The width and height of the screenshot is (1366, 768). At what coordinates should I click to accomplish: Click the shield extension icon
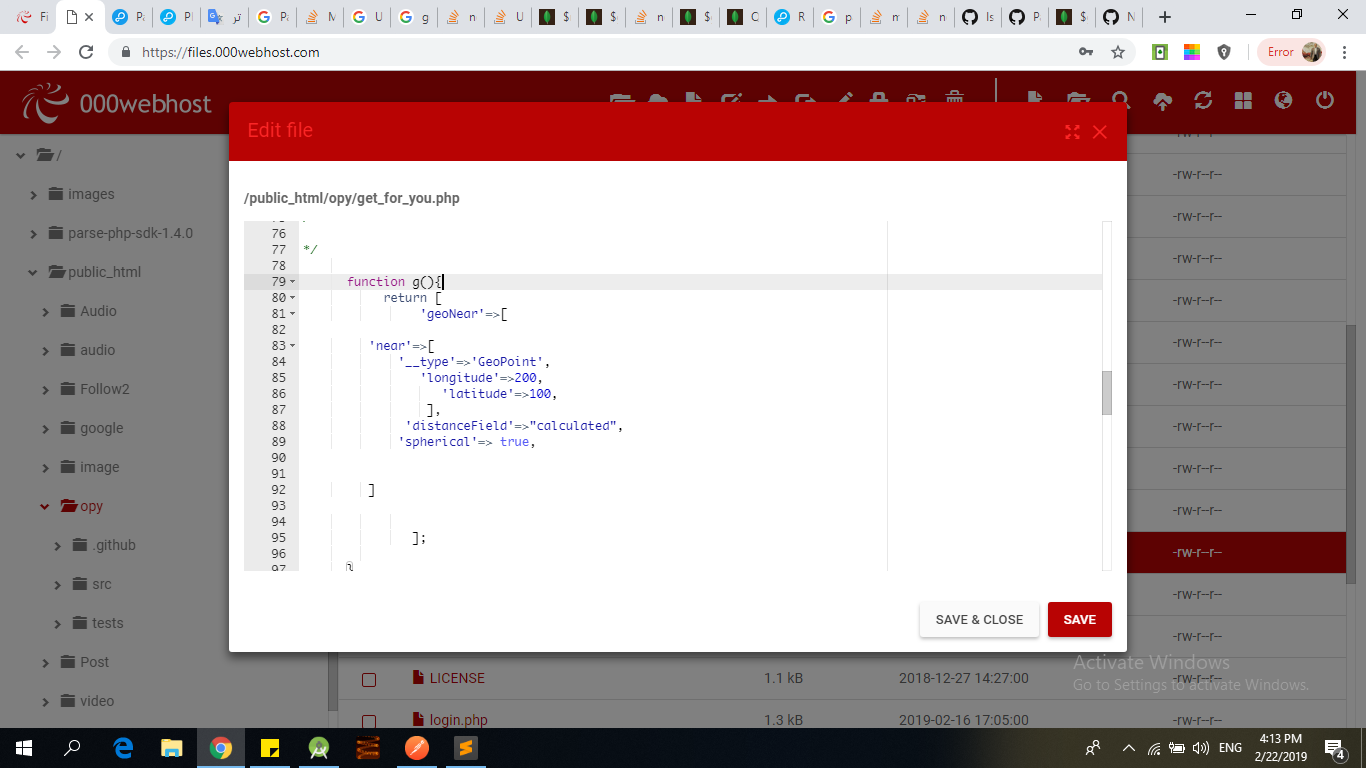(1224, 52)
